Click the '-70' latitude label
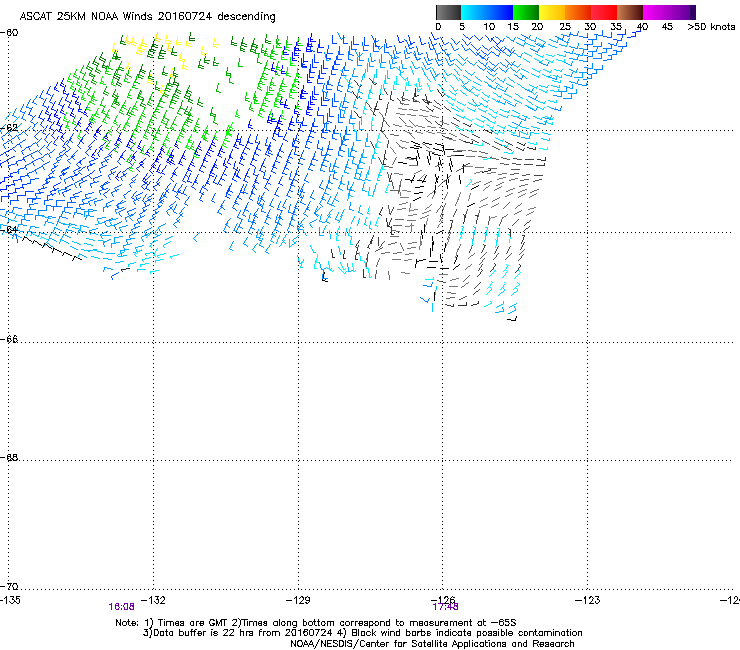Image resolution: width=740 pixels, height=650 pixels. click(x=9, y=586)
